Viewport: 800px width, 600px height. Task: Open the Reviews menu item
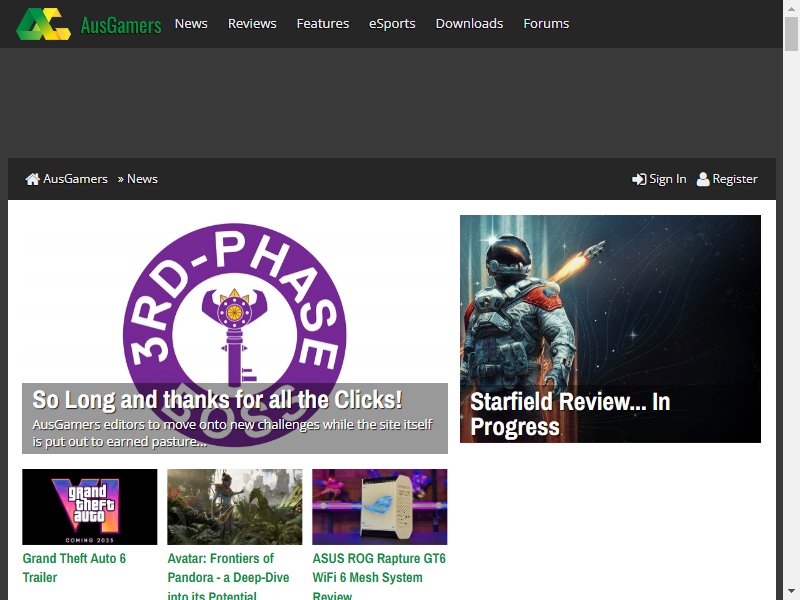(252, 23)
